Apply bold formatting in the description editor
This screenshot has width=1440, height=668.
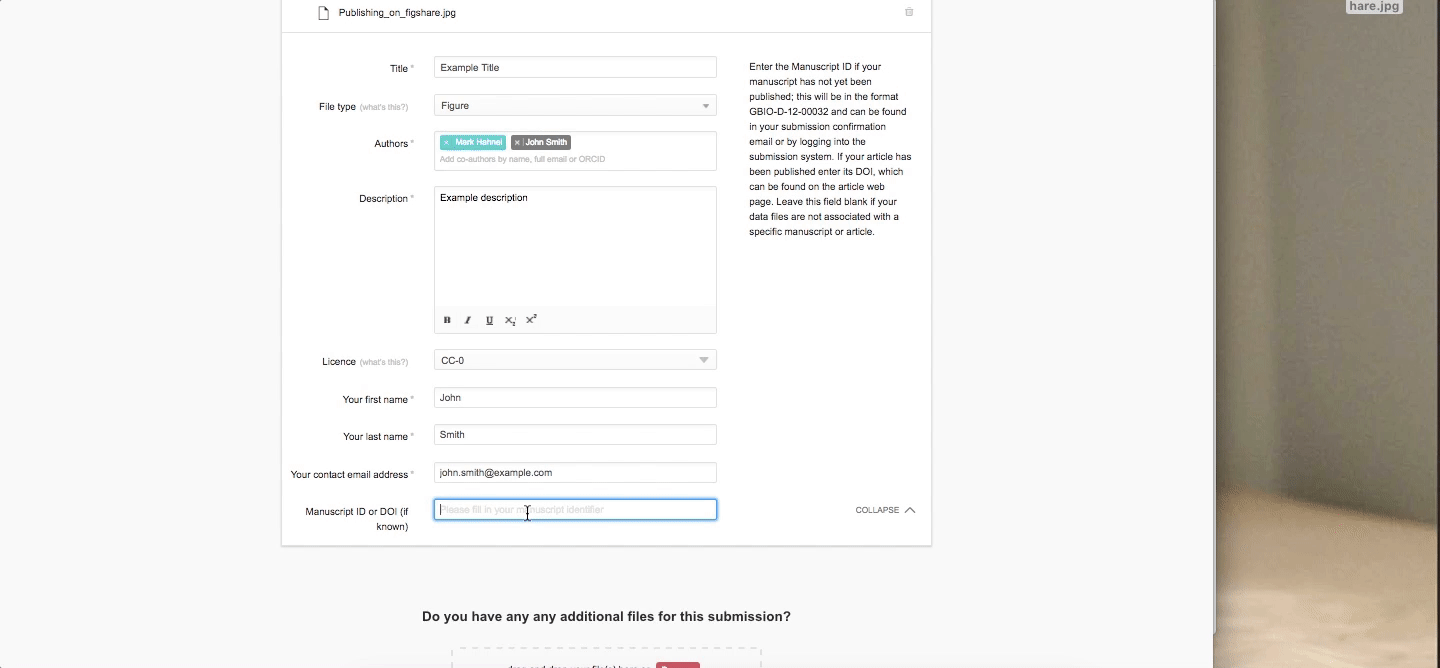tap(447, 320)
